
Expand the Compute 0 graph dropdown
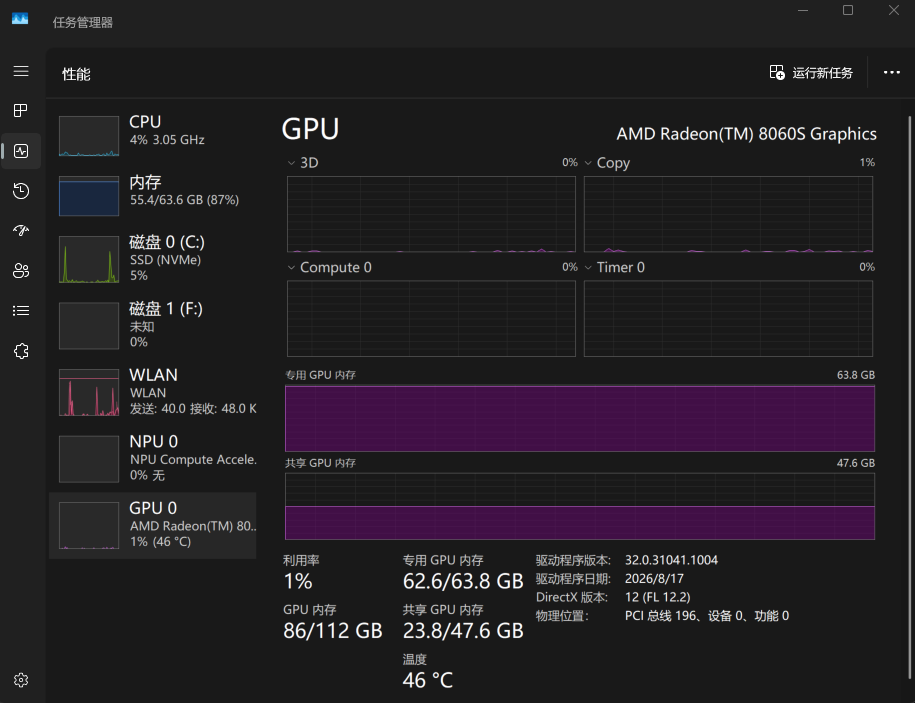291,267
